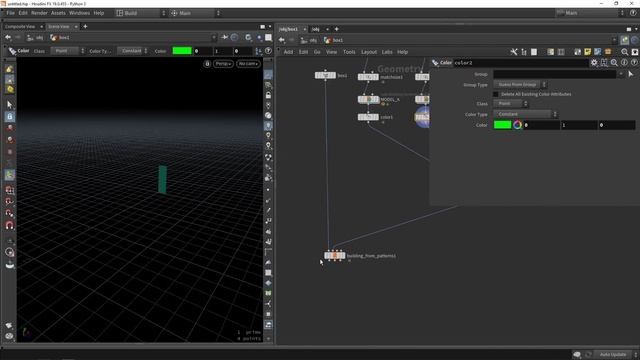Viewport: 640px width, 360px height.
Task: Activate the magnet snapping tool in left toolbar
Action: click(x=10, y=225)
